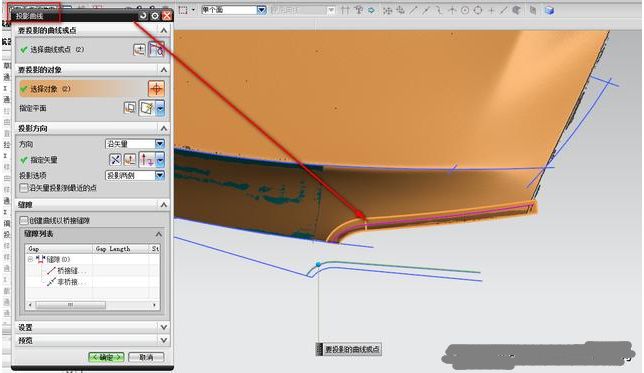Screen dimensions: 644x373
Task: Collapse the 缝隙 (0) tree node
Action: pos(30,260)
